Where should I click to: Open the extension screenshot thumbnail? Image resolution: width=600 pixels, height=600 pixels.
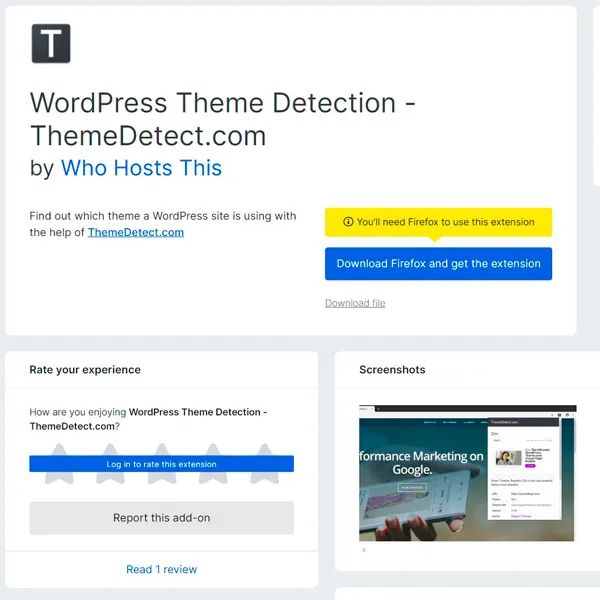(x=468, y=473)
